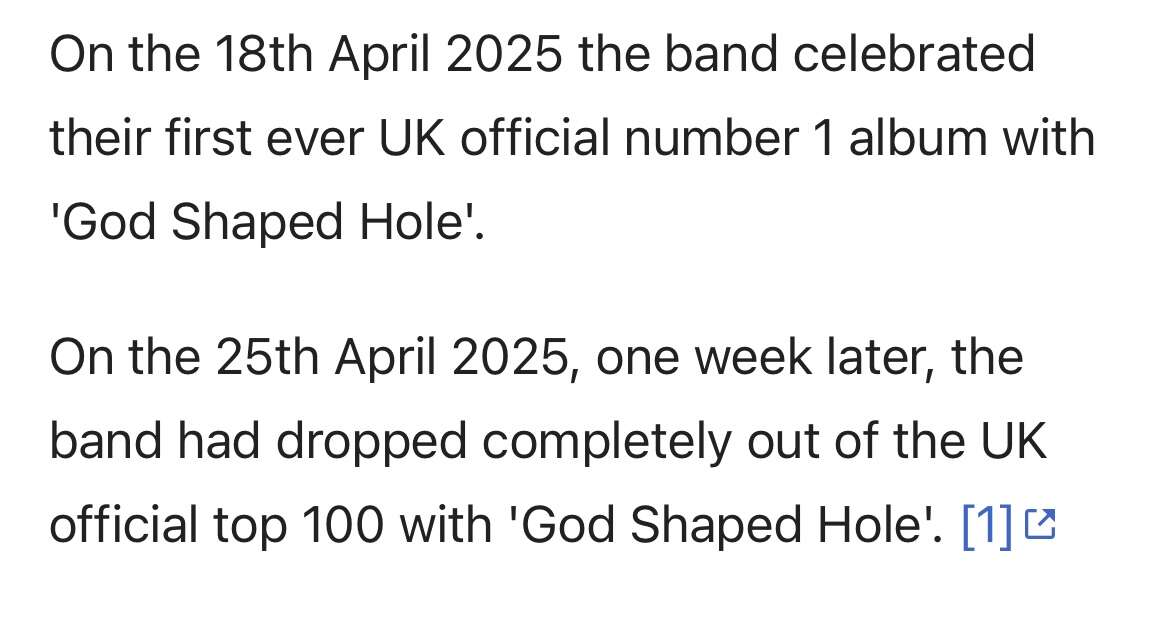Click the "number" word in first paragraph
The height and width of the screenshot is (620, 1159).
click(711, 138)
